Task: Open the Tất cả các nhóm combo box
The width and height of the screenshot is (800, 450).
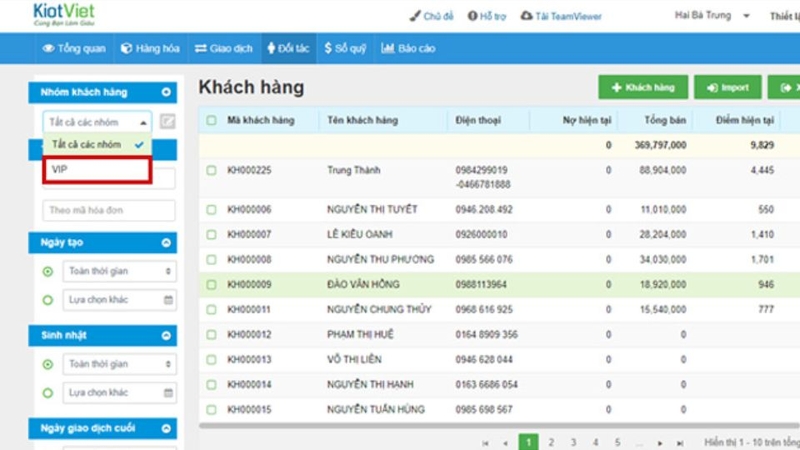Action: [97, 122]
